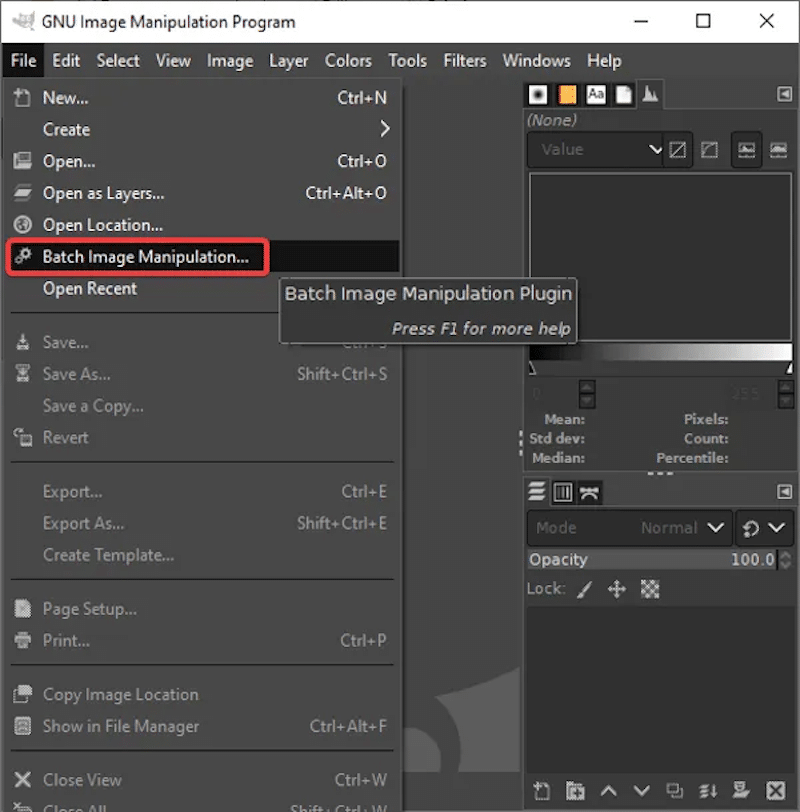Viewport: 800px width, 812px height.
Task: Click the Opacity spin arrows
Action: click(785, 559)
